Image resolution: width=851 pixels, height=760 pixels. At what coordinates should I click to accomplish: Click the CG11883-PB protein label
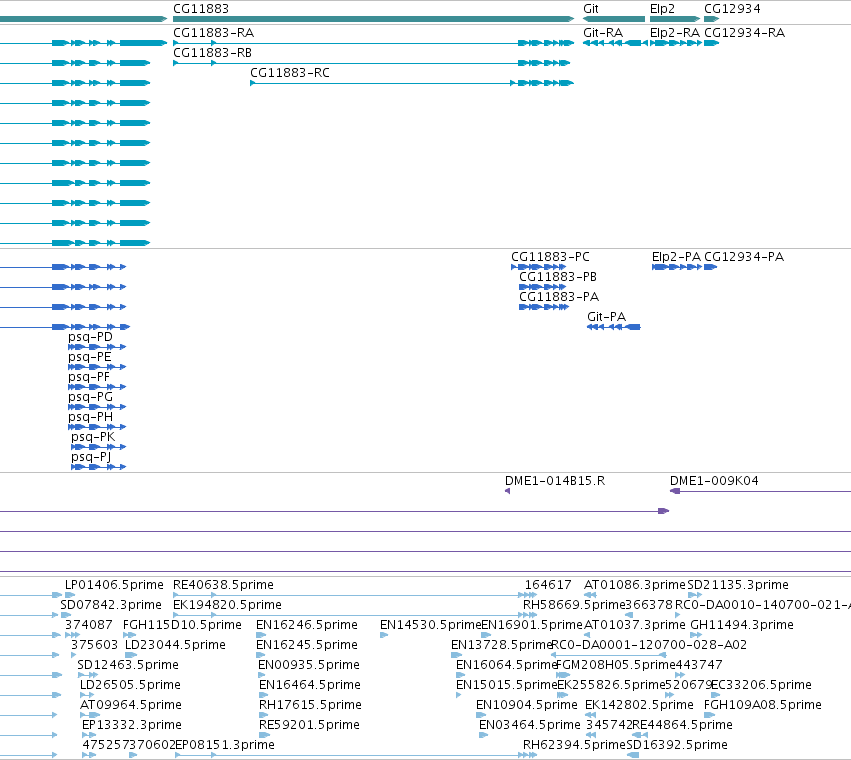pyautogui.click(x=558, y=277)
